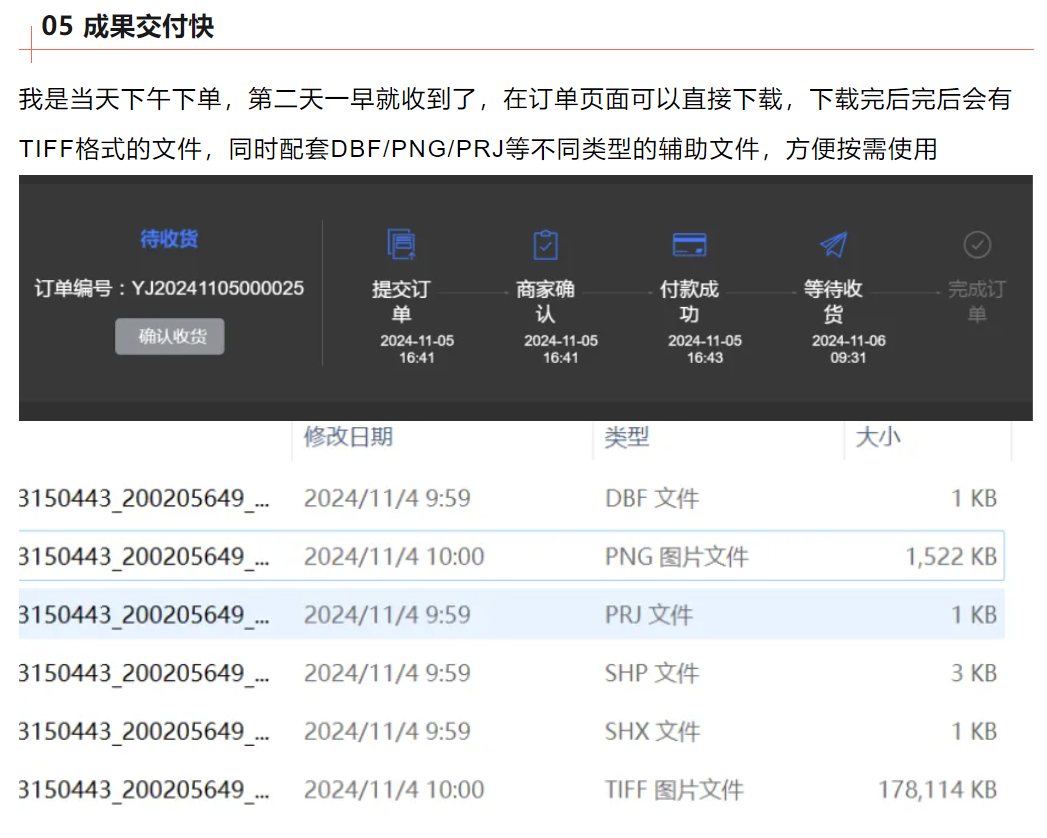Click the 05 成果交付快 section heading

pos(128,26)
